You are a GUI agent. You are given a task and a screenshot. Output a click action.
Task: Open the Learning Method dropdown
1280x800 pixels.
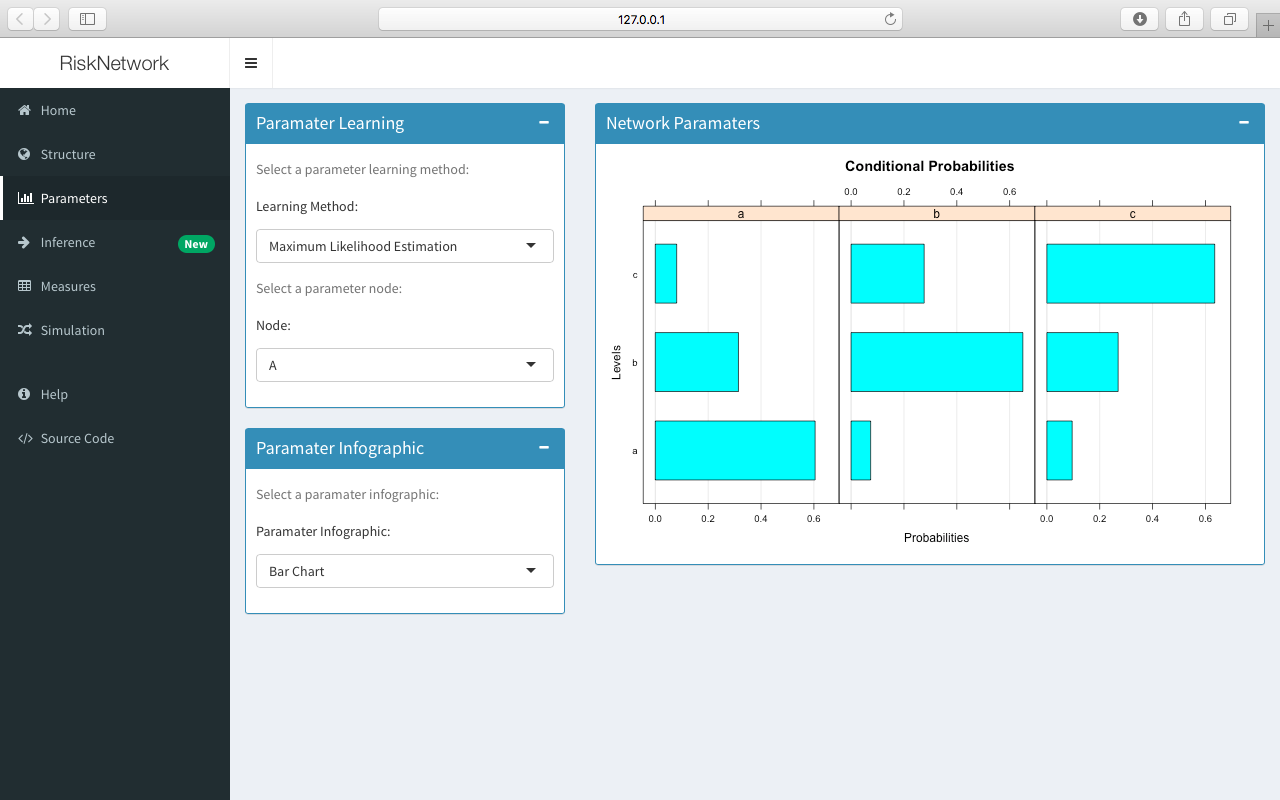click(405, 246)
